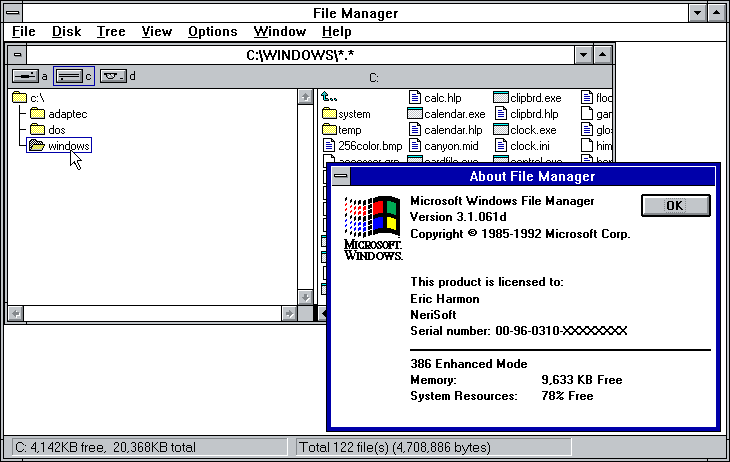The width and height of the screenshot is (730, 462).
Task: Select the windows folder in the tree
Action: 59,146
